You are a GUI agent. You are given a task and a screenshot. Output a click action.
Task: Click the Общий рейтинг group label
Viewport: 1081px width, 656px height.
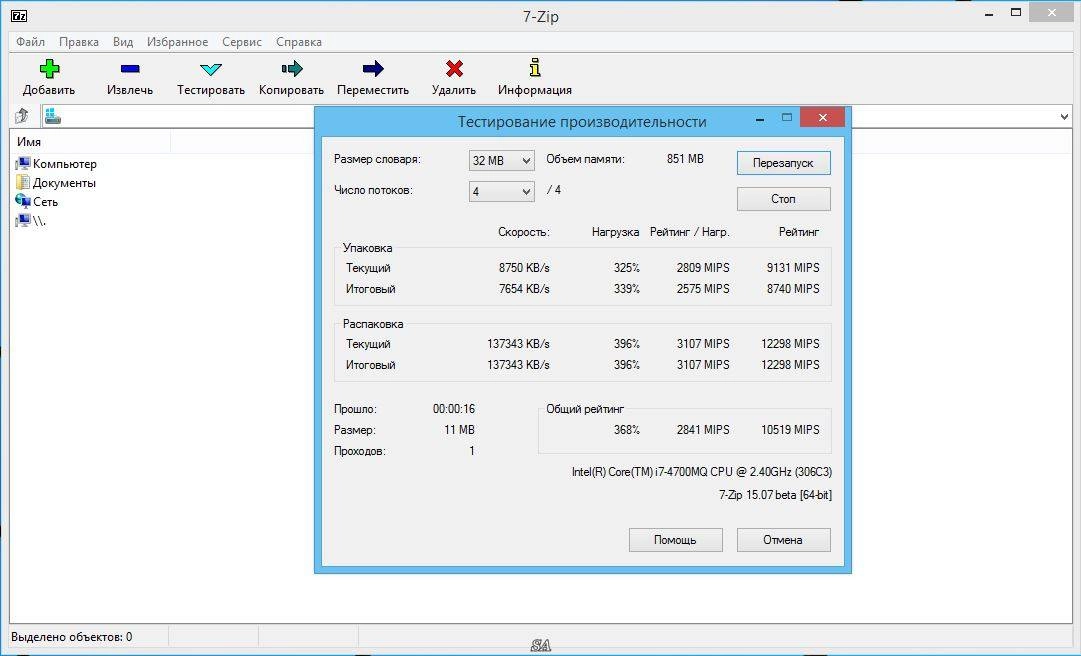[585, 409]
